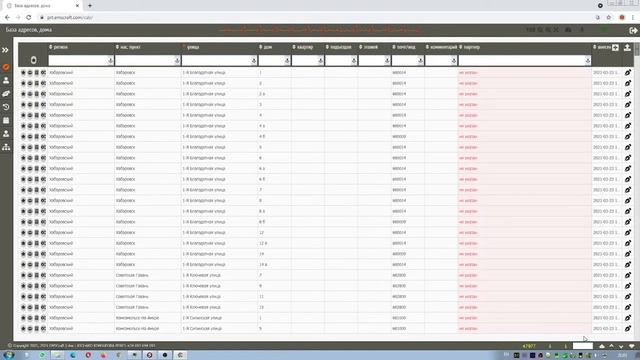Sort table by the партнер column

pos(469,47)
